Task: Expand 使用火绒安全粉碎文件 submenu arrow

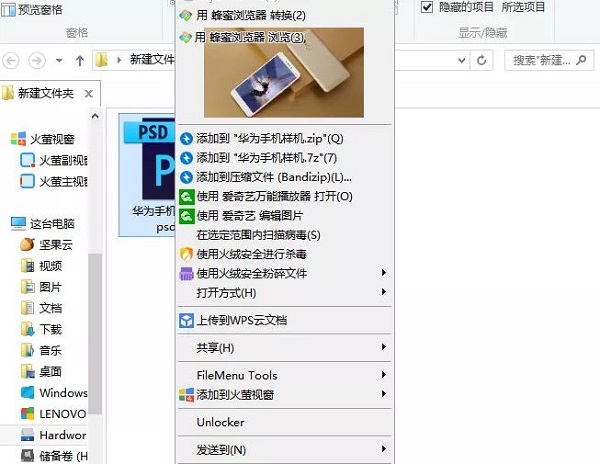Action: pos(383,273)
